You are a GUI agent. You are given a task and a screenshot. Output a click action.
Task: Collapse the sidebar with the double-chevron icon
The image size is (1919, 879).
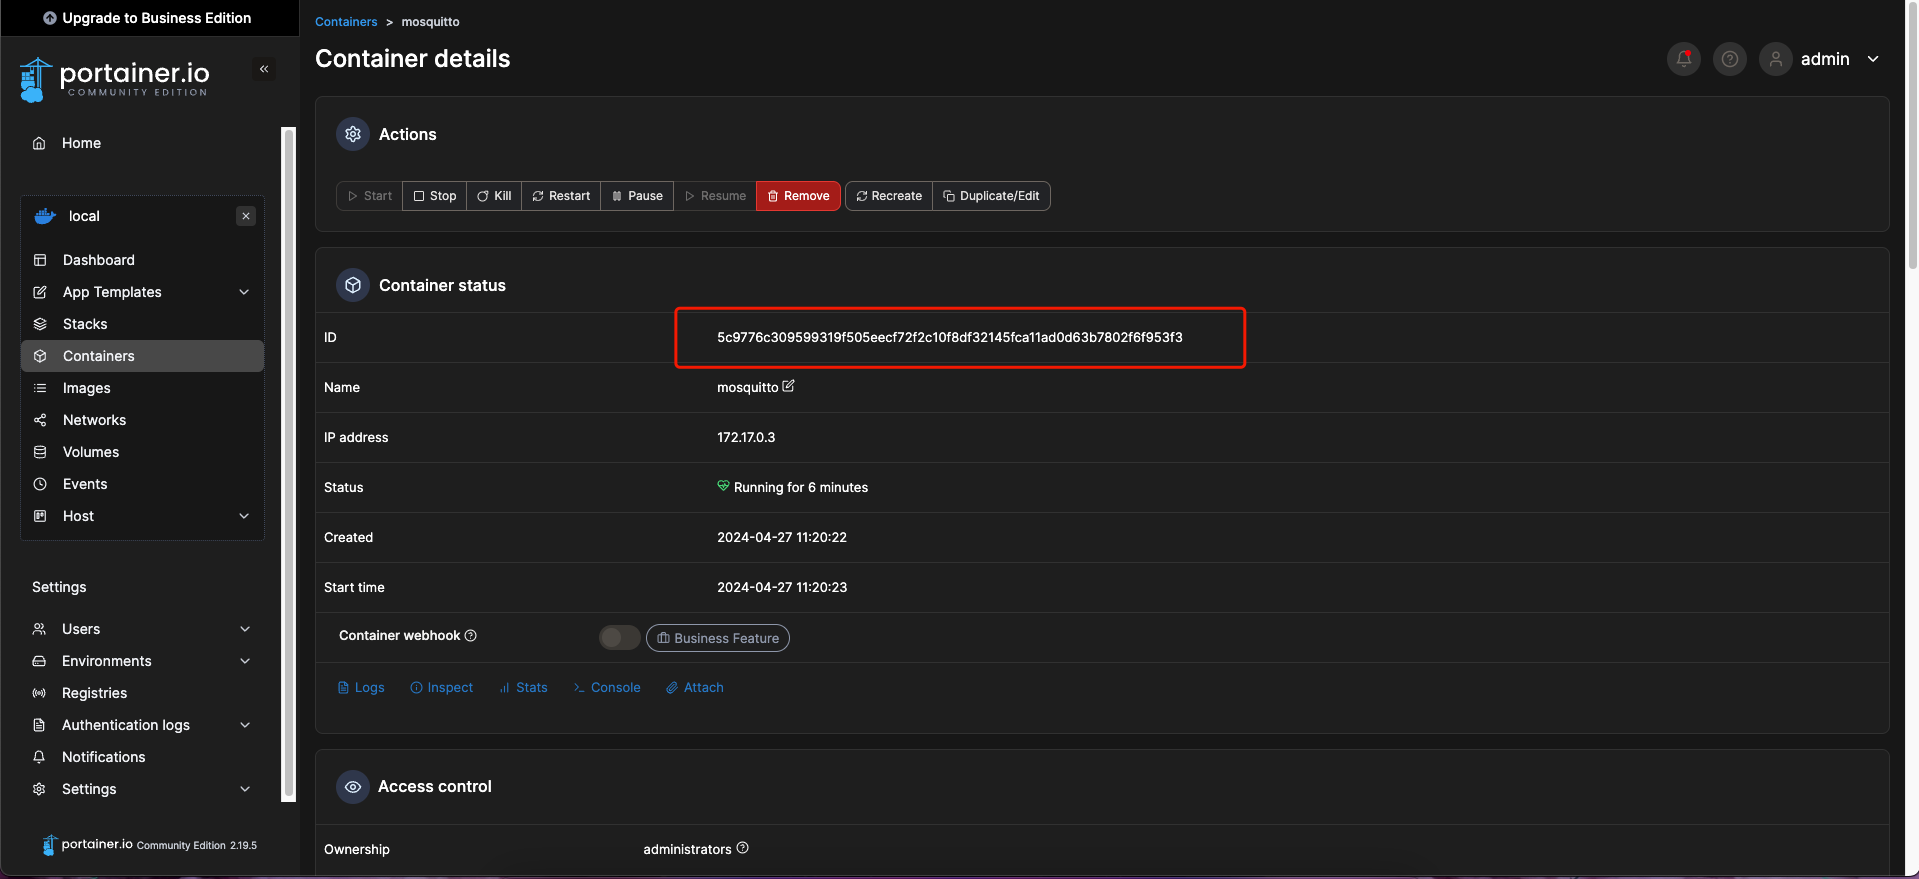click(264, 69)
